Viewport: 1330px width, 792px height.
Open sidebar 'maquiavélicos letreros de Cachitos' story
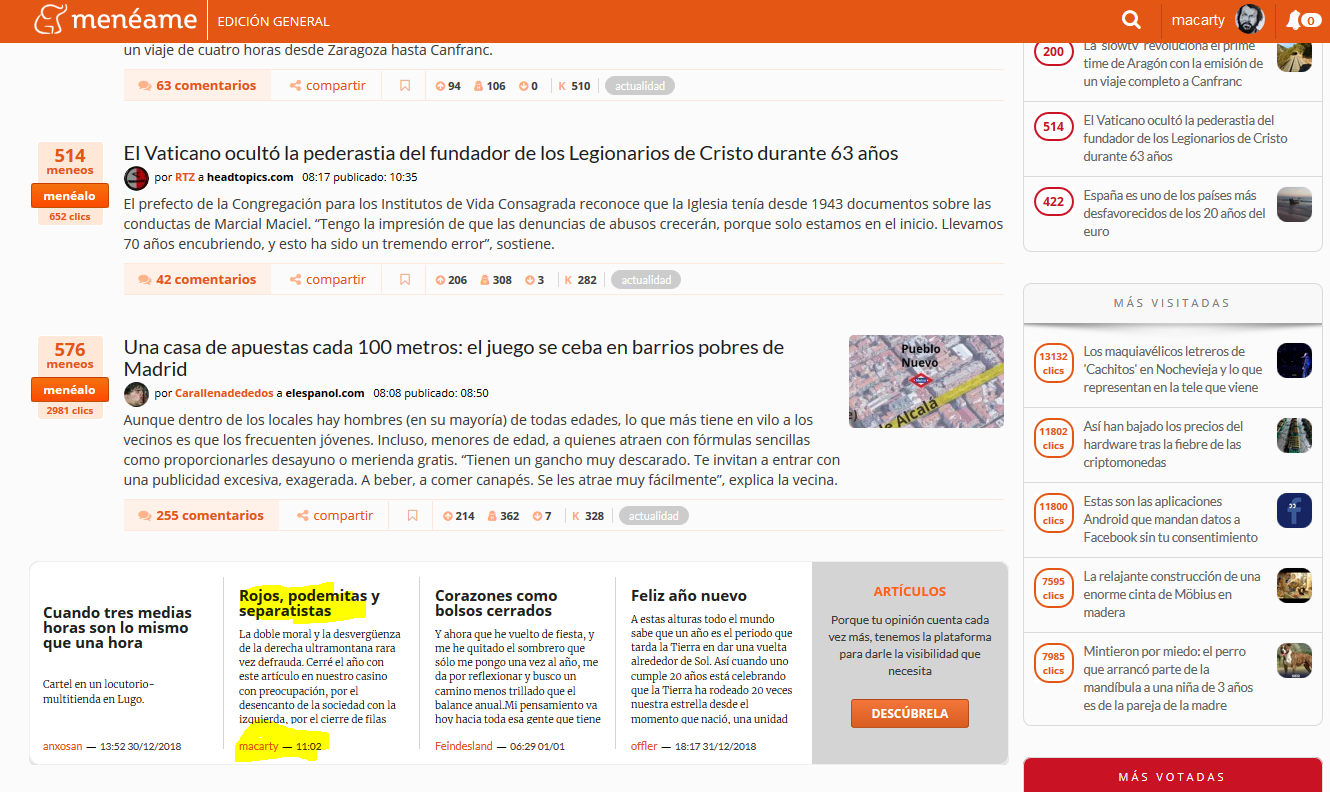1173,369
